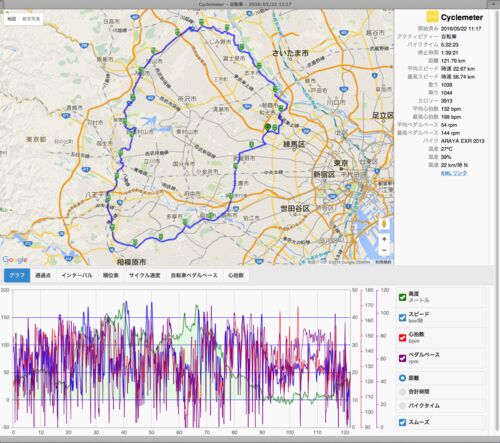Switch map to 地図 view
This screenshot has width=500, height=443.
12,19
